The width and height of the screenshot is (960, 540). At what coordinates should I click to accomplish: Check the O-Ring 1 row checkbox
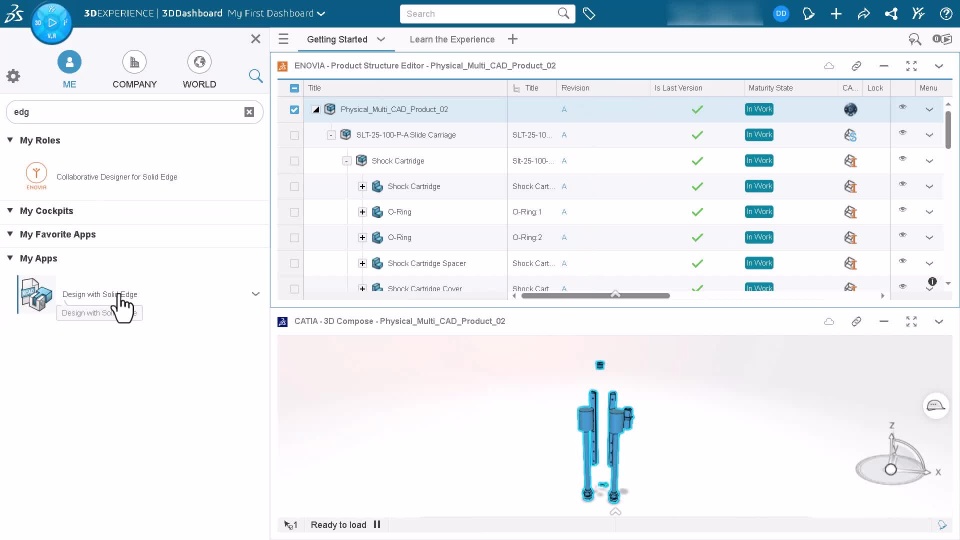[294, 212]
